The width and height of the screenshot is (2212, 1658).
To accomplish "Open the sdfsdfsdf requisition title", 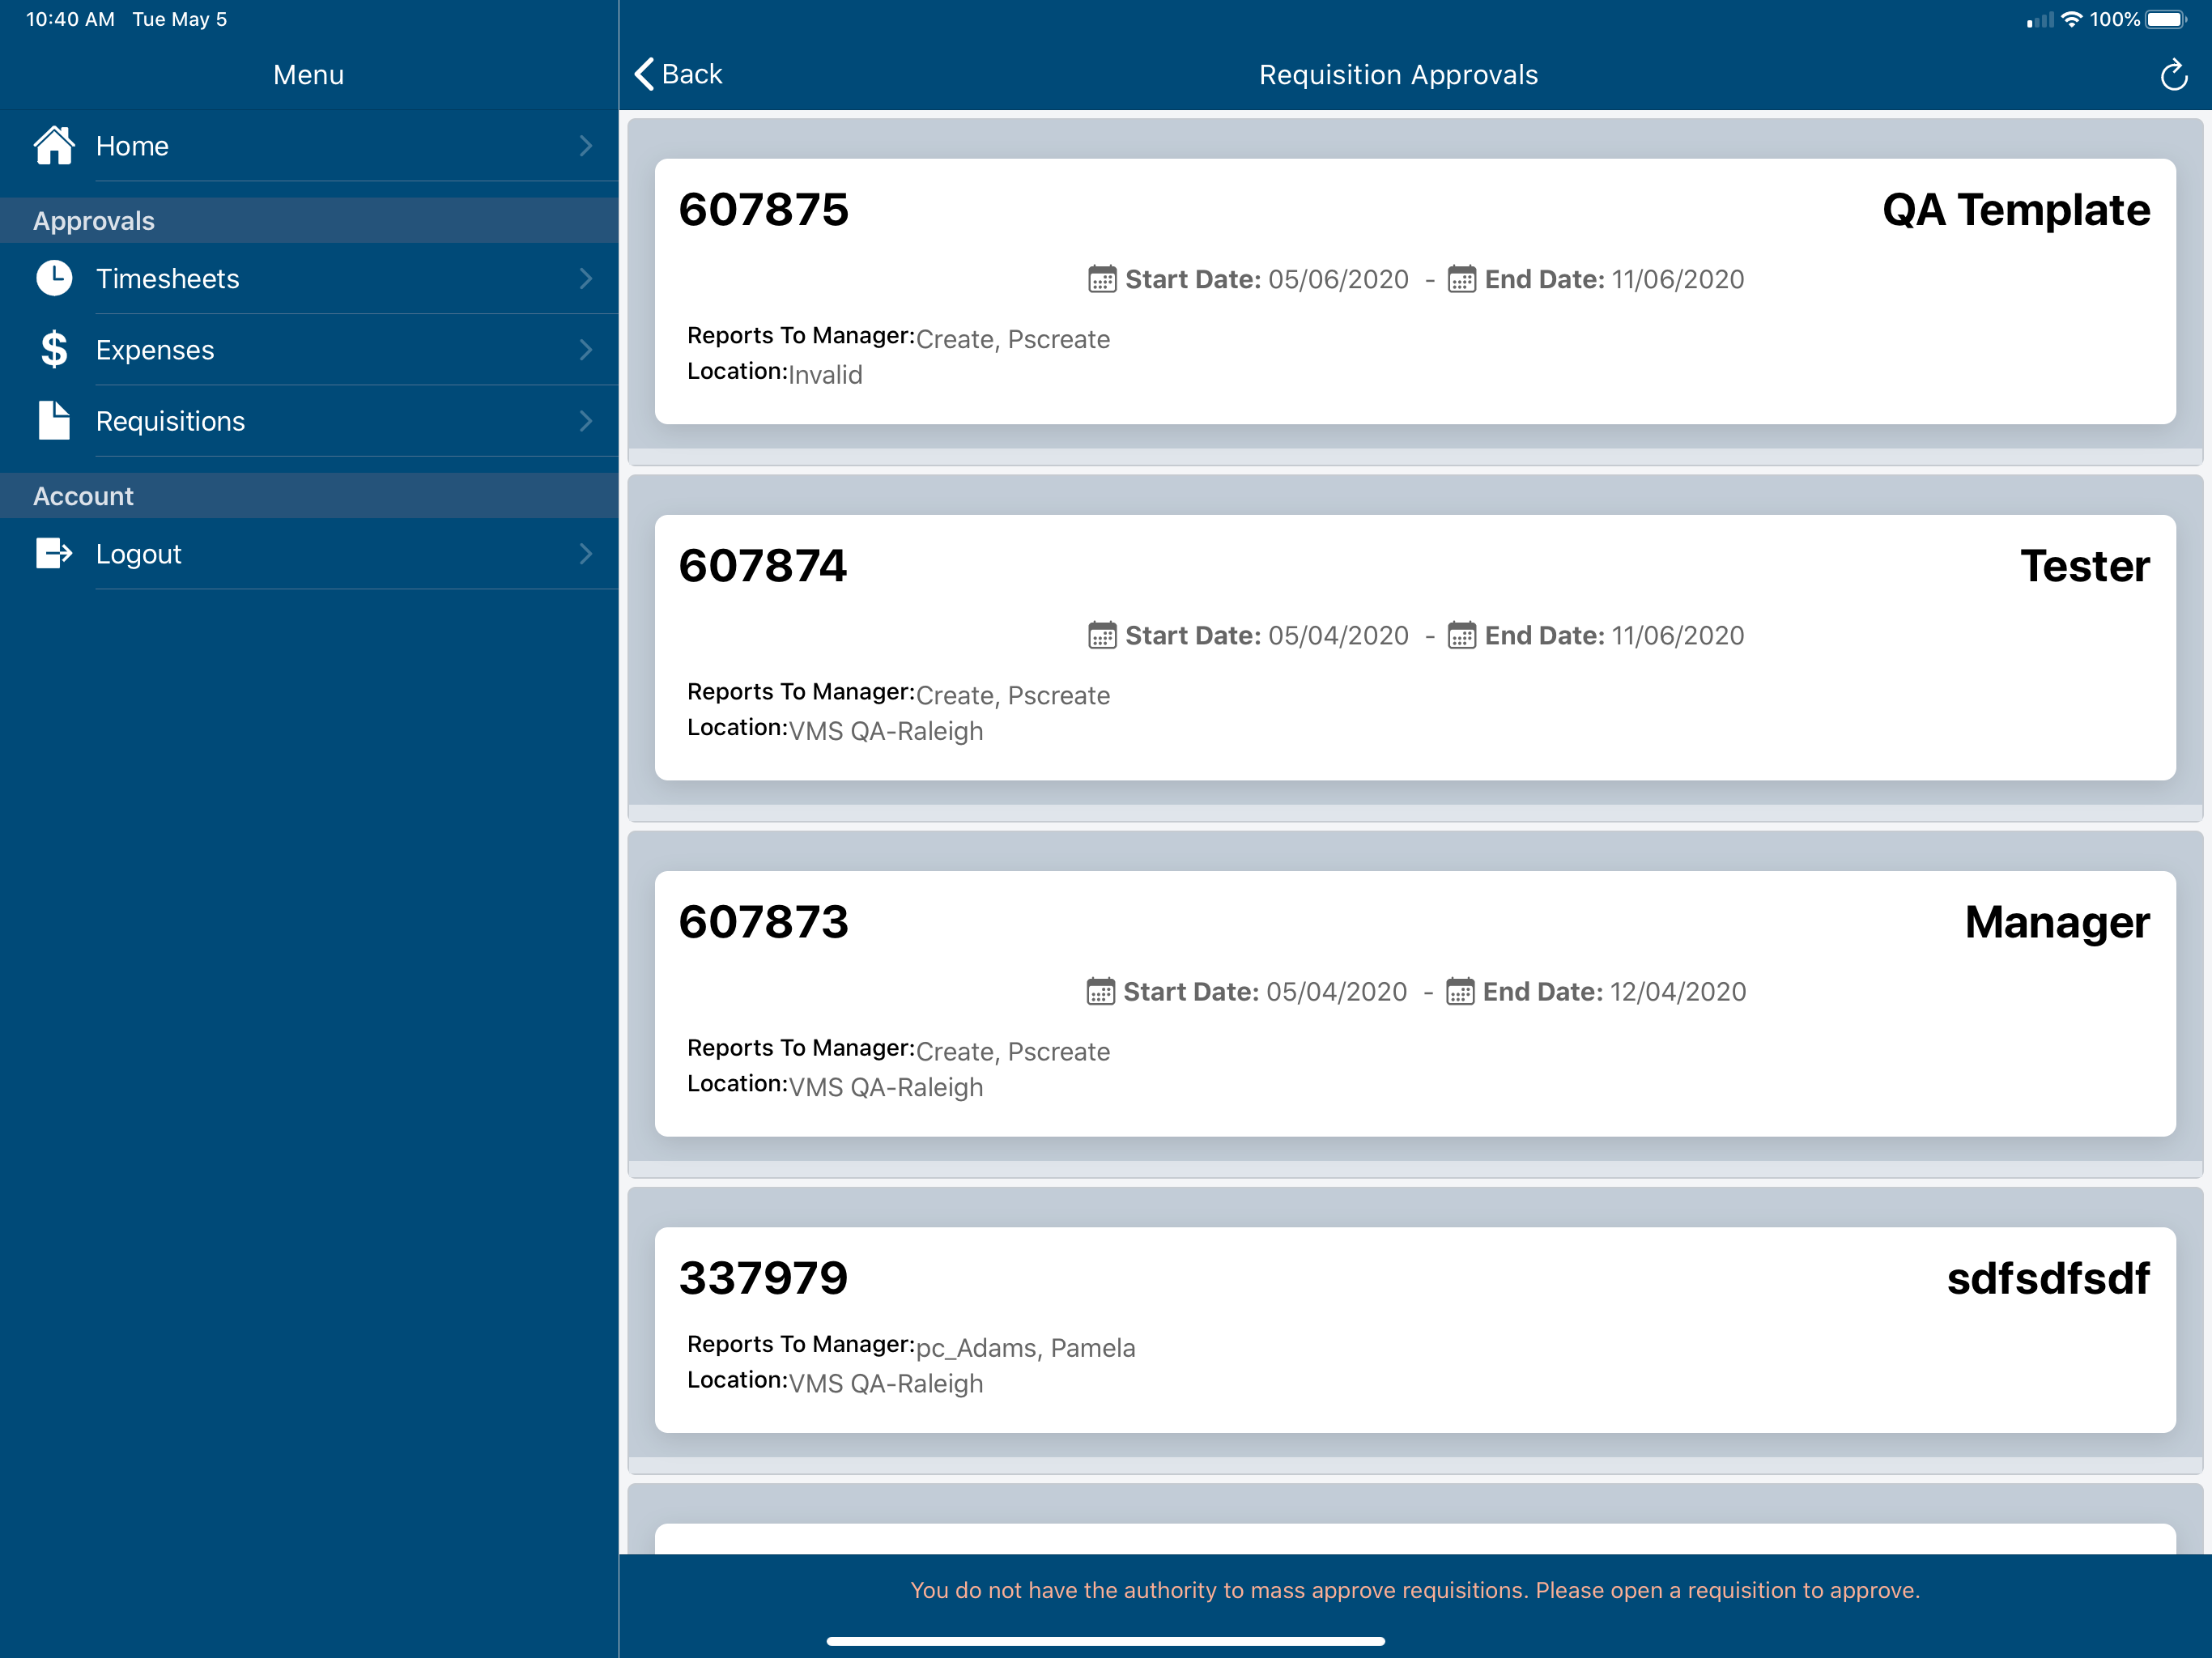I will pos(2048,1278).
